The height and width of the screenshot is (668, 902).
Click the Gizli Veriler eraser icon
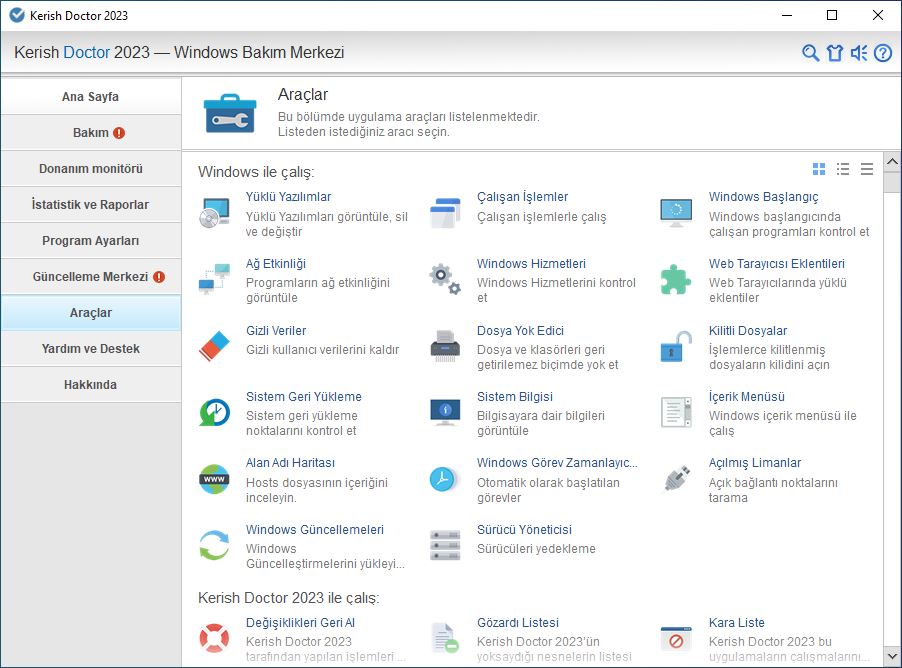click(x=214, y=346)
